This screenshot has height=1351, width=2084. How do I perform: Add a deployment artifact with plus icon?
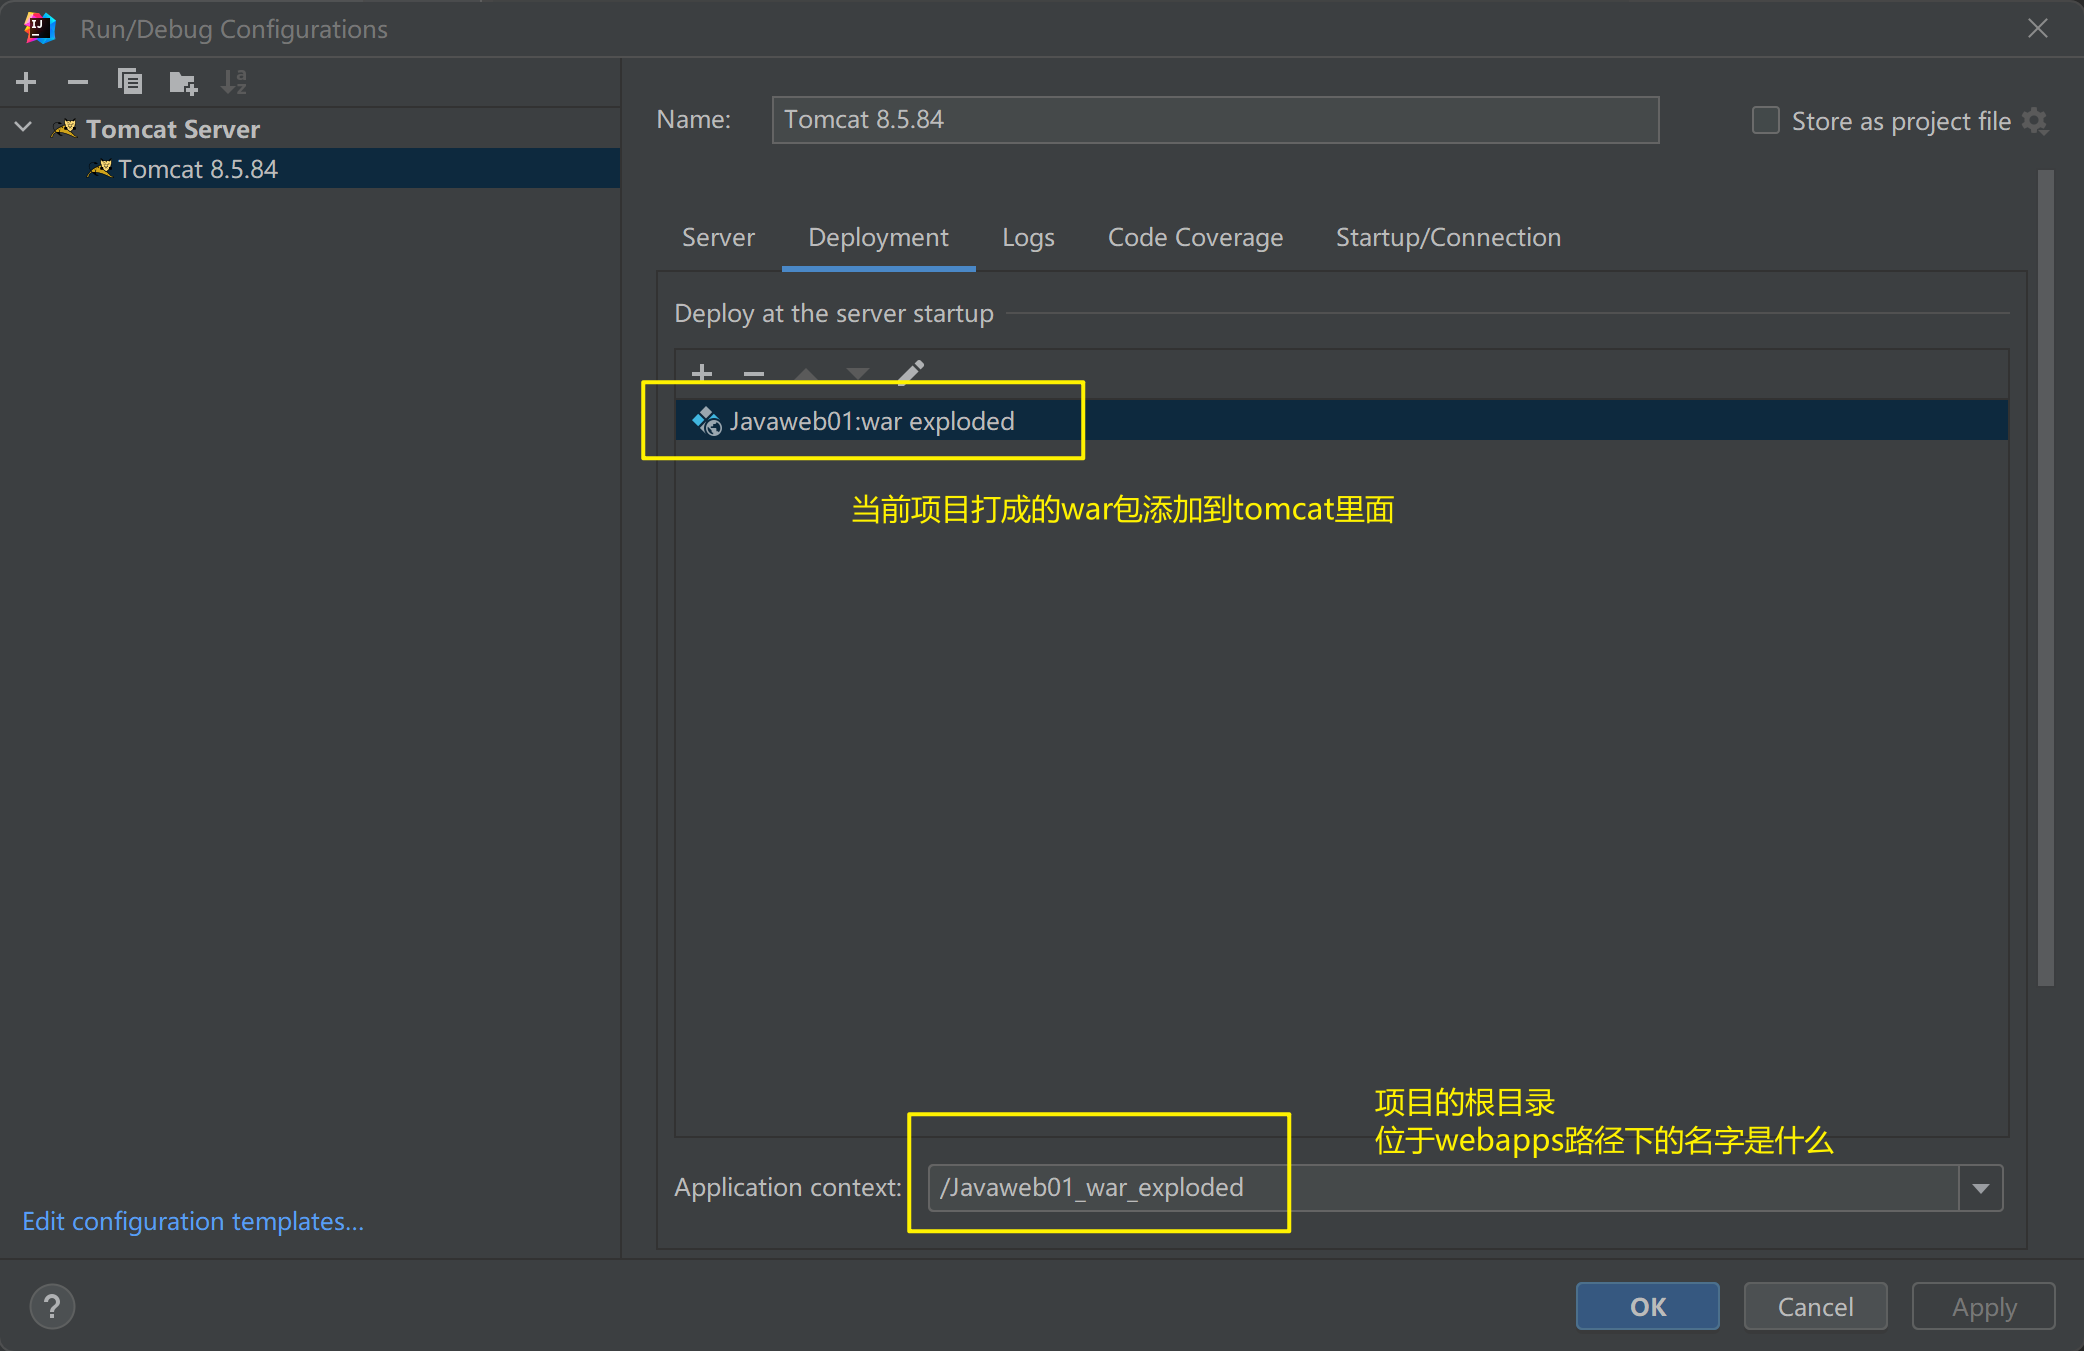702,373
